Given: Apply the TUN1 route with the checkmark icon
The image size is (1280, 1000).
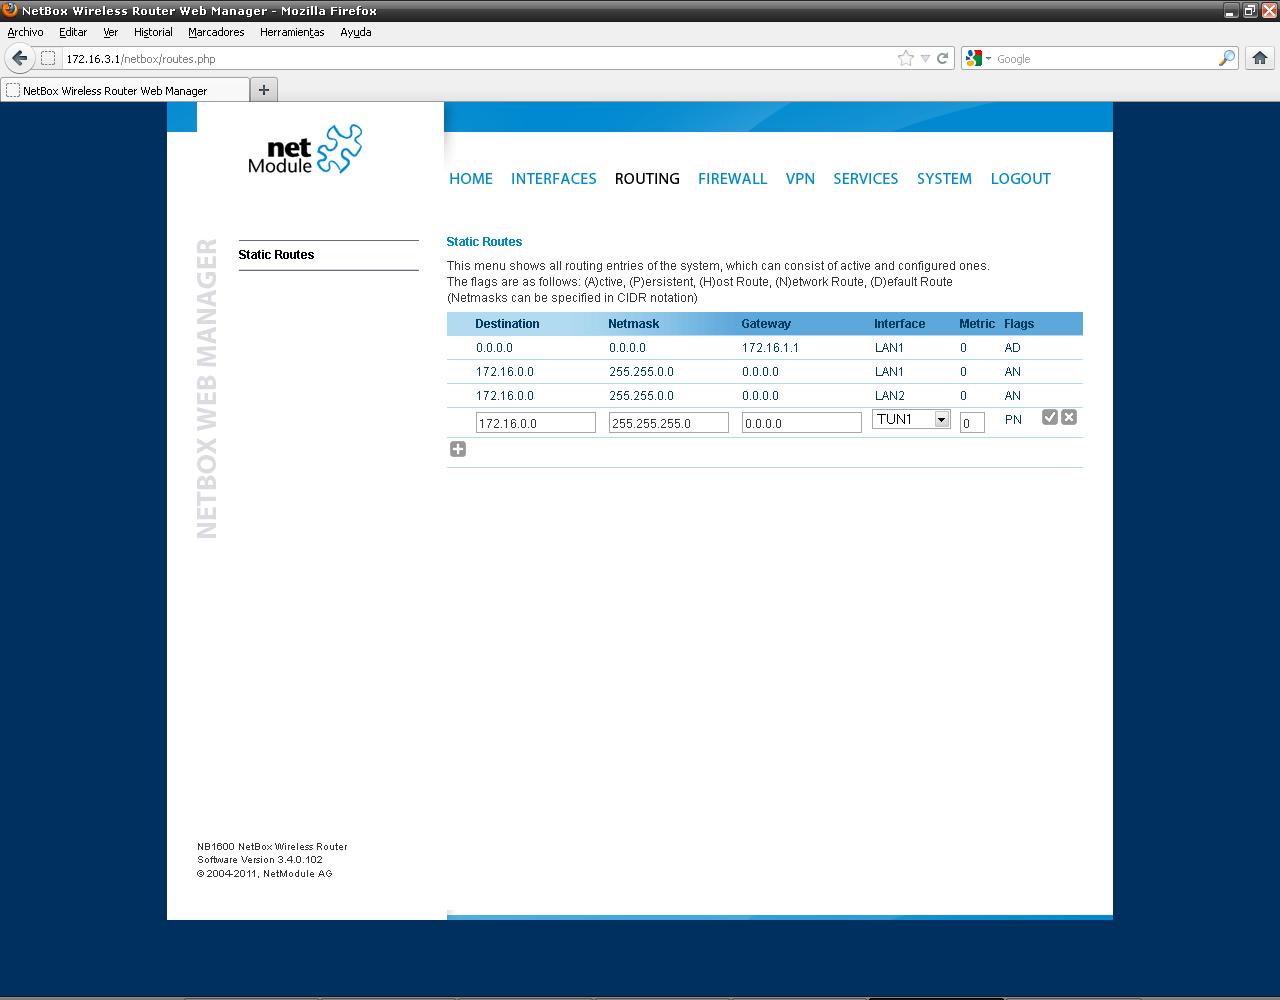Looking at the screenshot, I should point(1050,417).
